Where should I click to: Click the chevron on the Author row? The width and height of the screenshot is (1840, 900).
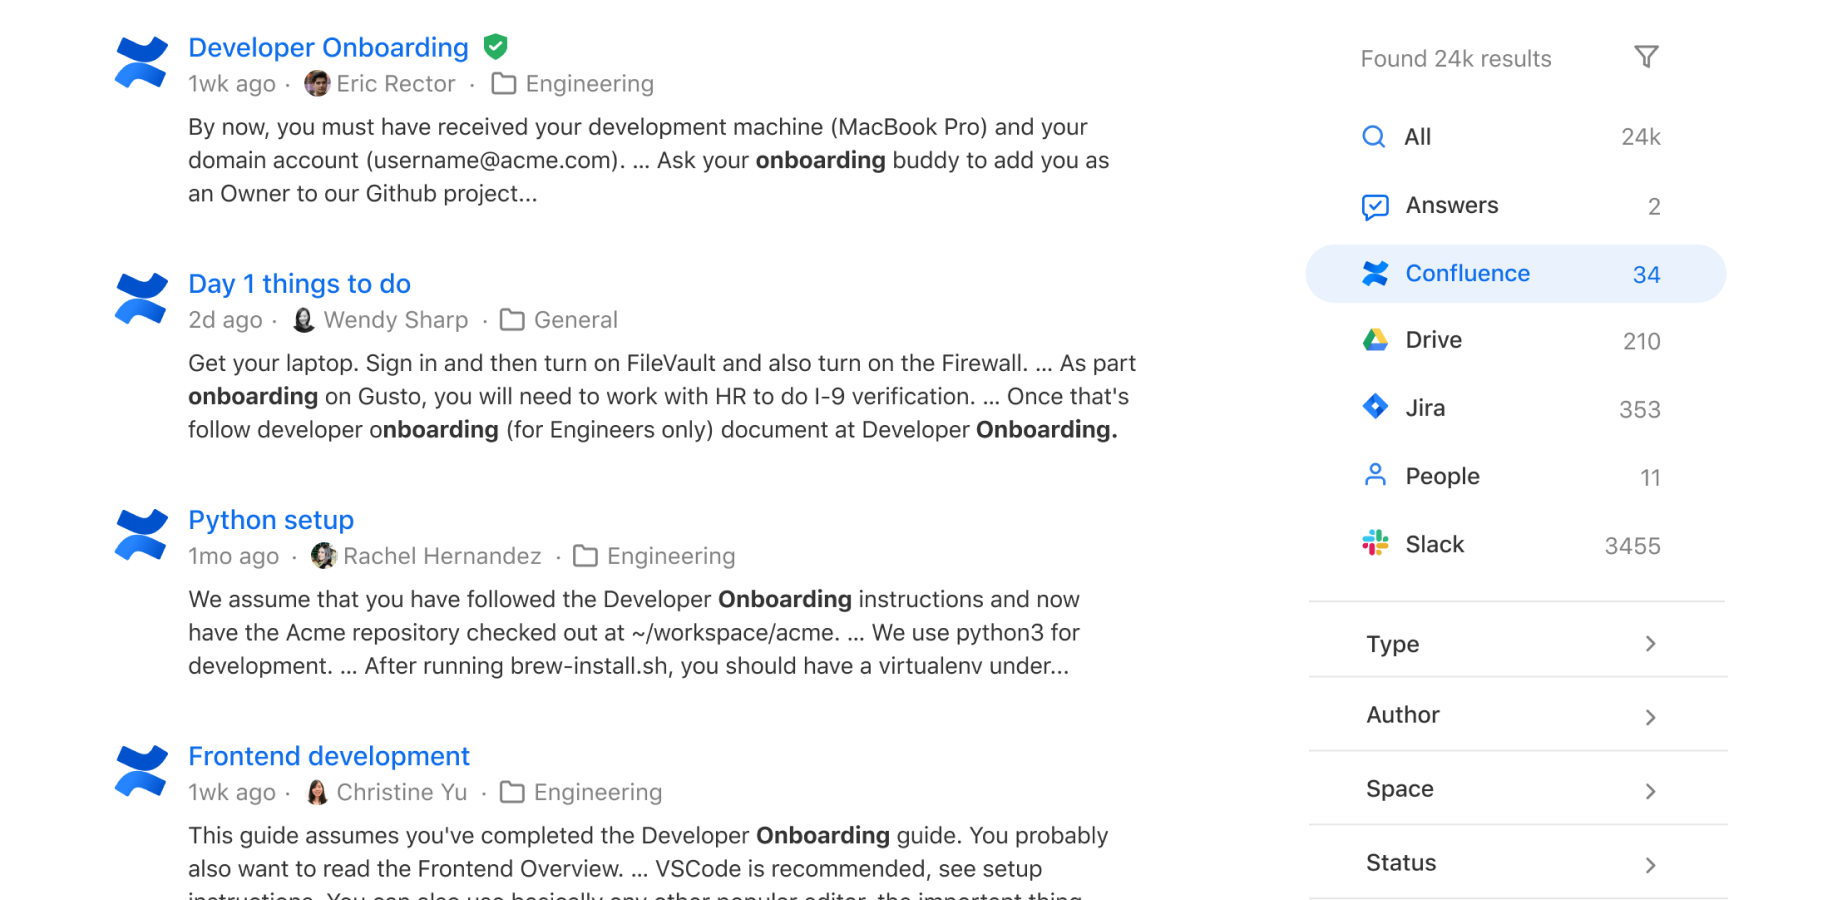coord(1651,717)
